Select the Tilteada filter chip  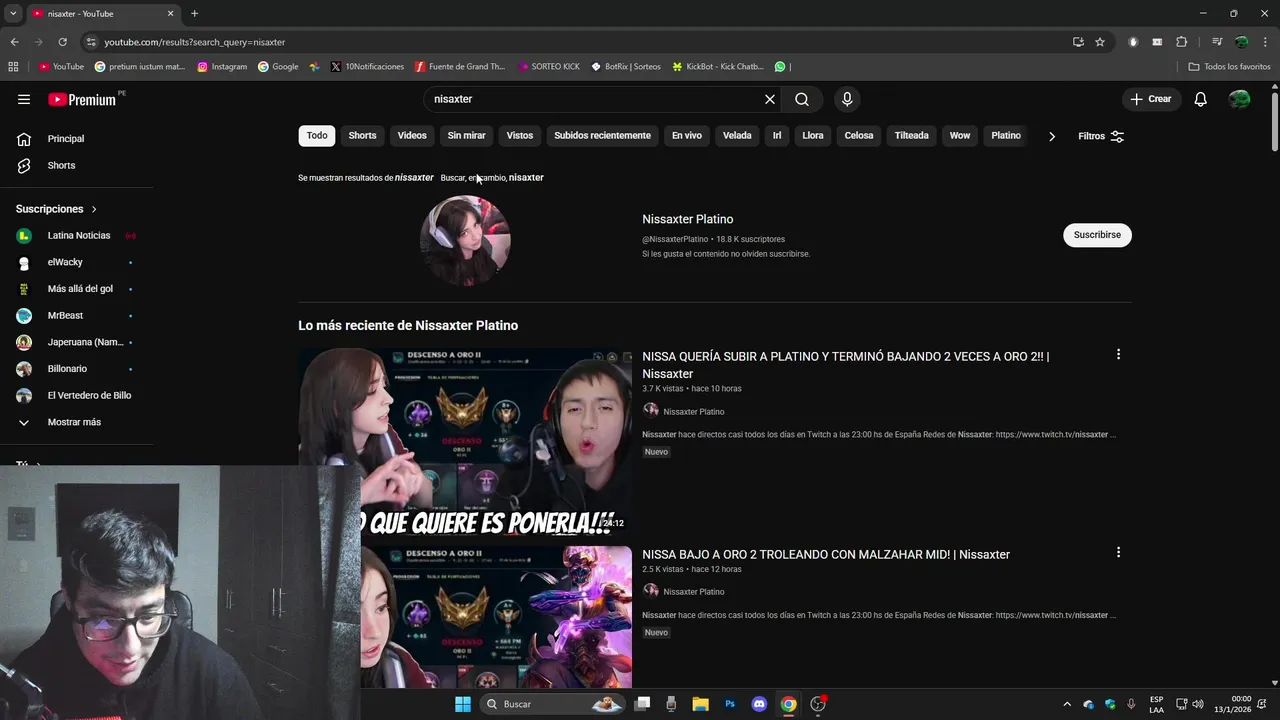click(x=911, y=136)
